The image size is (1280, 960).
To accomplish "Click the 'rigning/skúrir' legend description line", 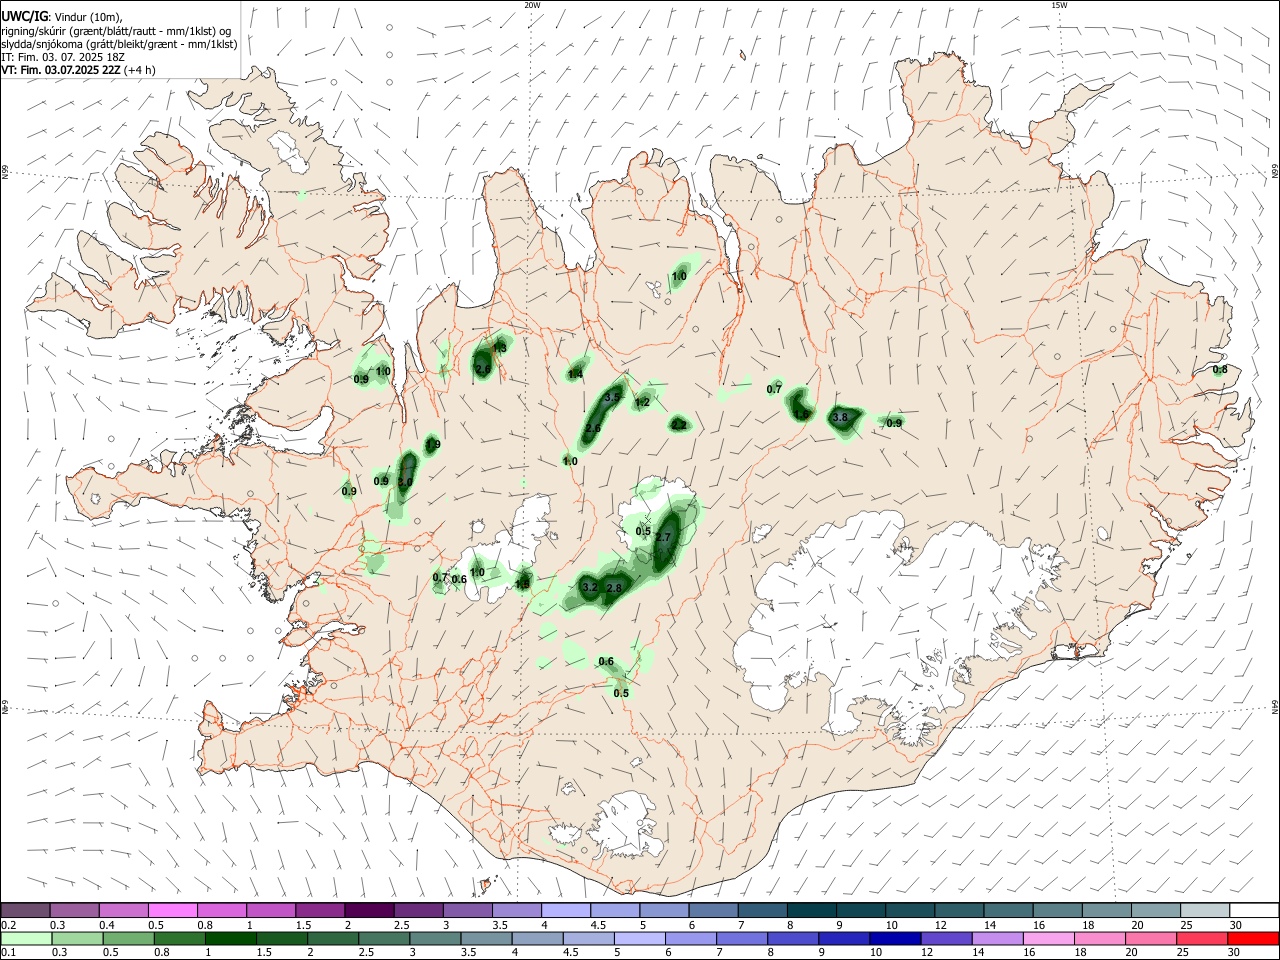I will coord(116,30).
